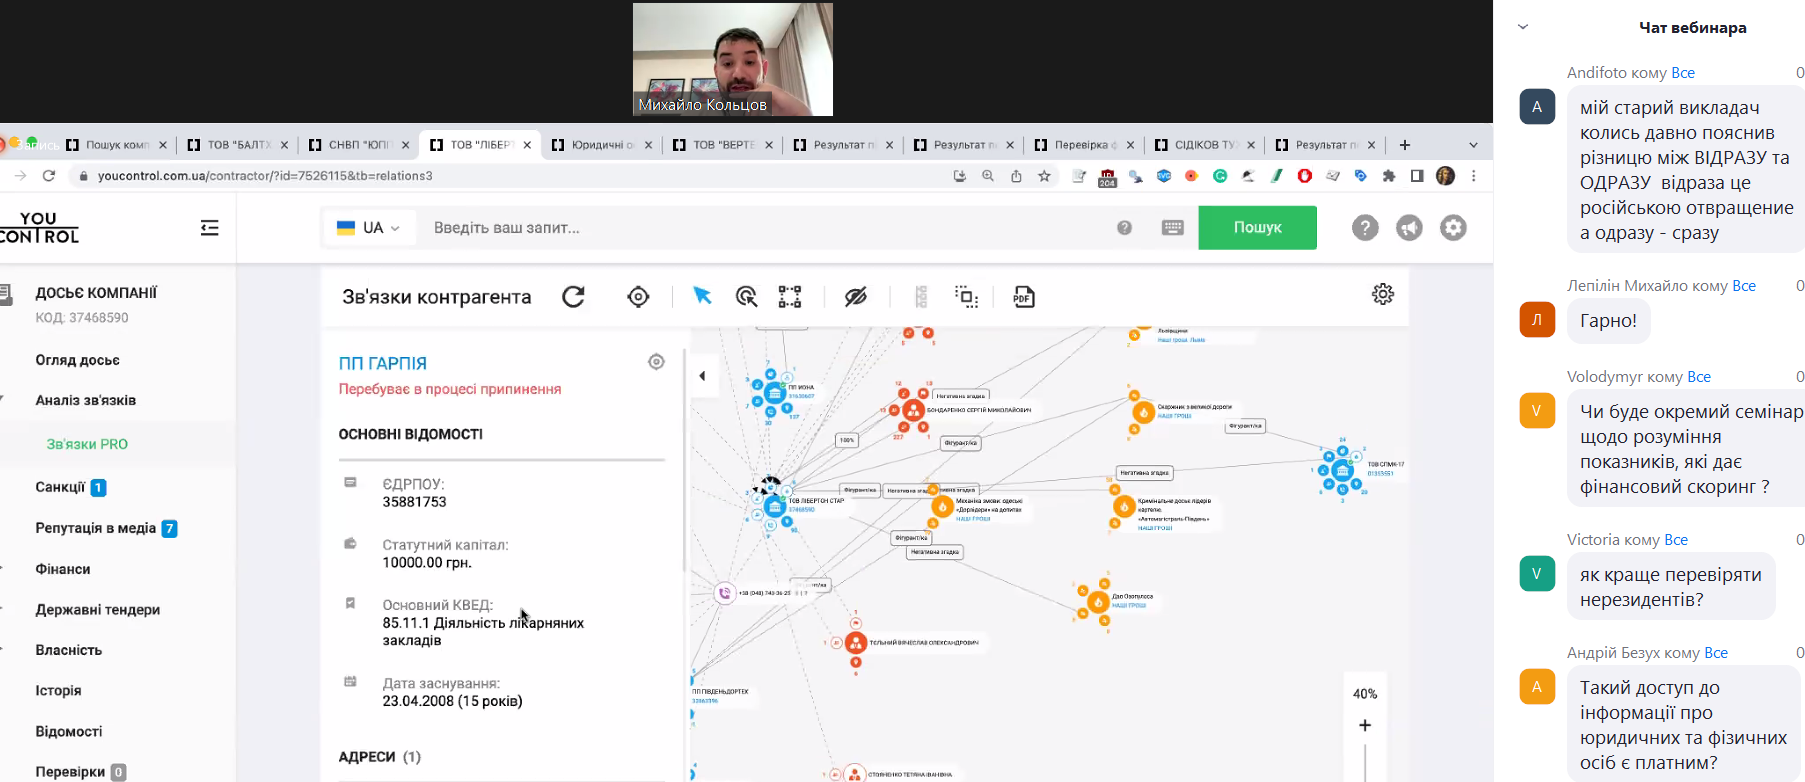
Task: Activate the lasso click-select tool
Action: click(746, 297)
